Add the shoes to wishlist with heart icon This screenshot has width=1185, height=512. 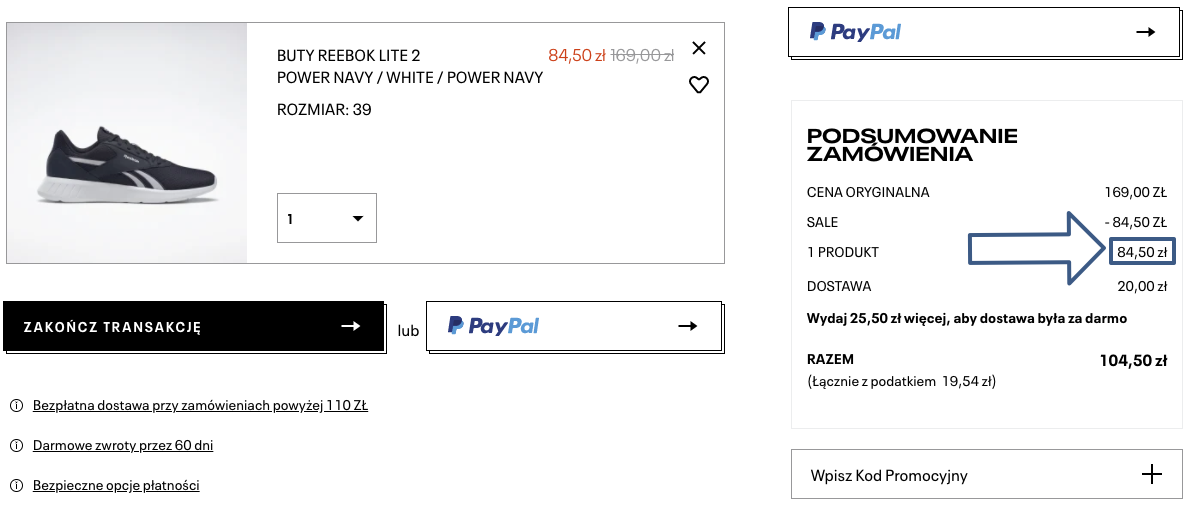pyautogui.click(x=699, y=85)
